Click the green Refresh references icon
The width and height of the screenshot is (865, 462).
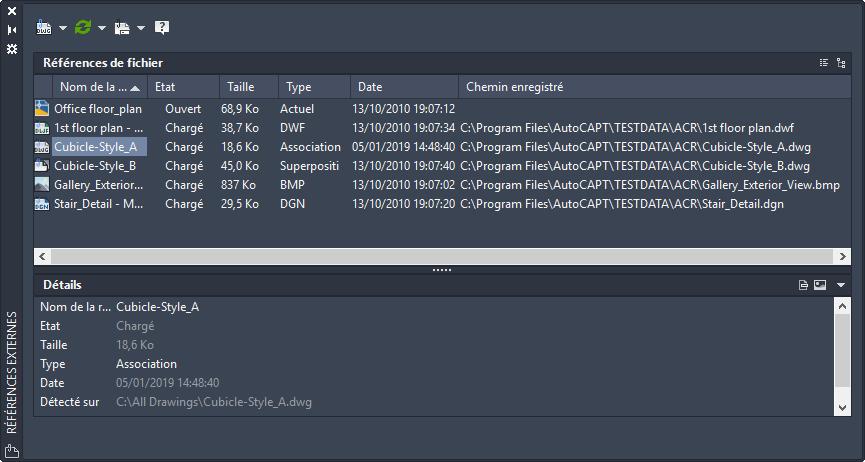tap(83, 27)
